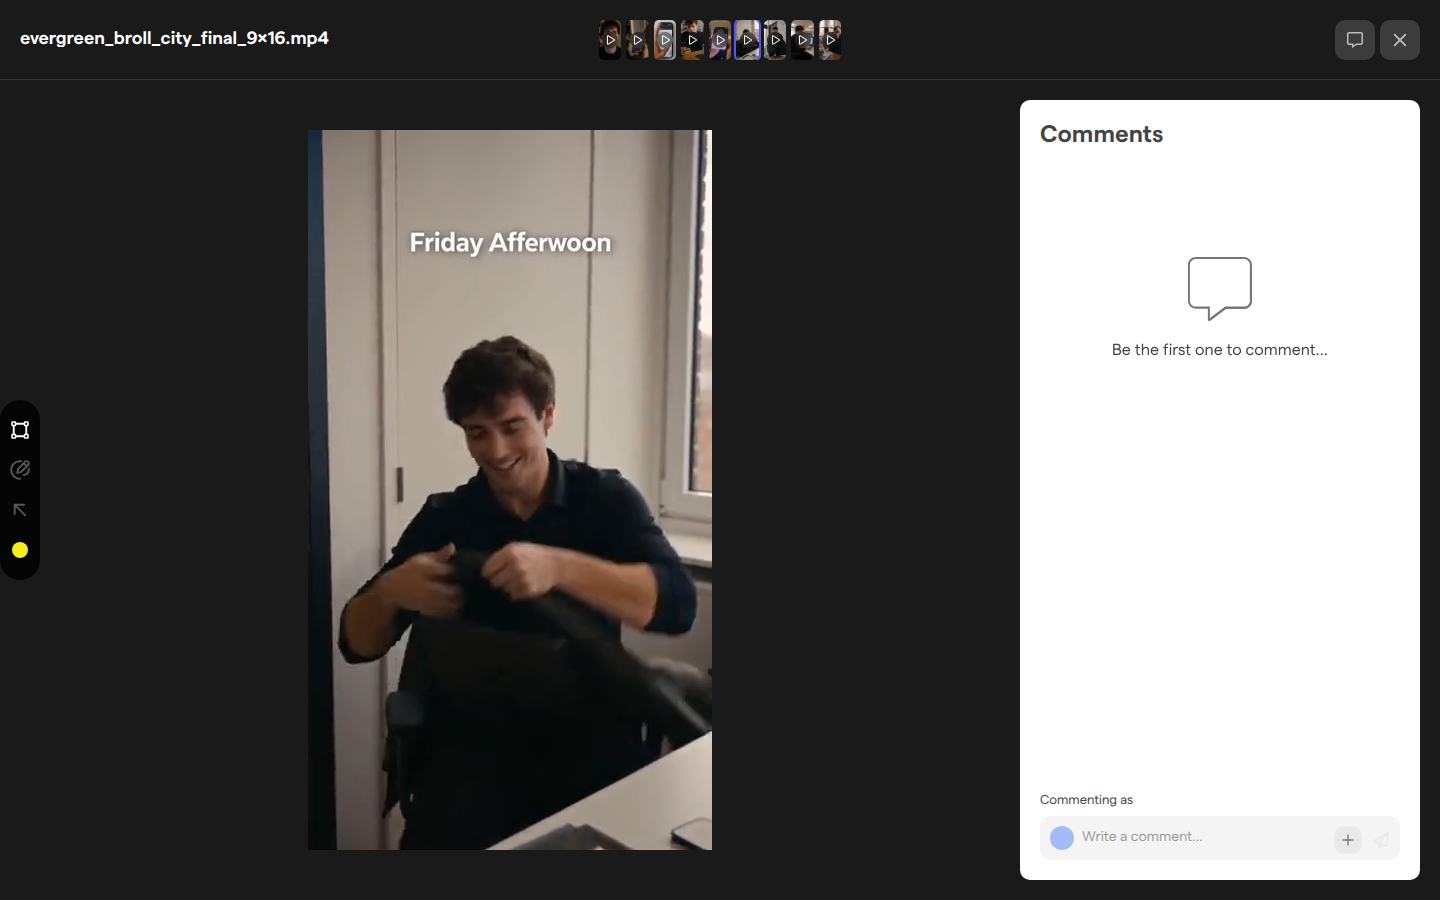Screen dimensions: 1440x900
Task: Open the yellow annotation color picker
Action: [20, 550]
